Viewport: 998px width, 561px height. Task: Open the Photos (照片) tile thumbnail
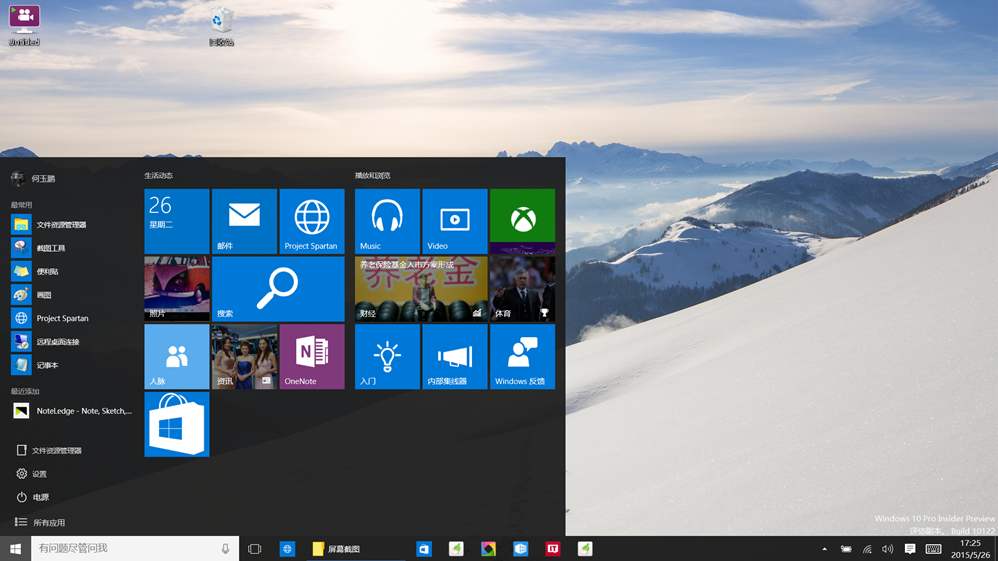tap(177, 289)
